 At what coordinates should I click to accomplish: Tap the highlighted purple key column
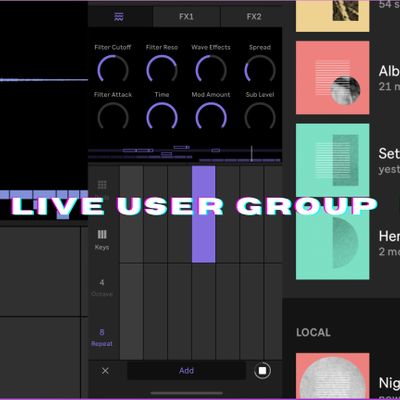tap(203, 214)
